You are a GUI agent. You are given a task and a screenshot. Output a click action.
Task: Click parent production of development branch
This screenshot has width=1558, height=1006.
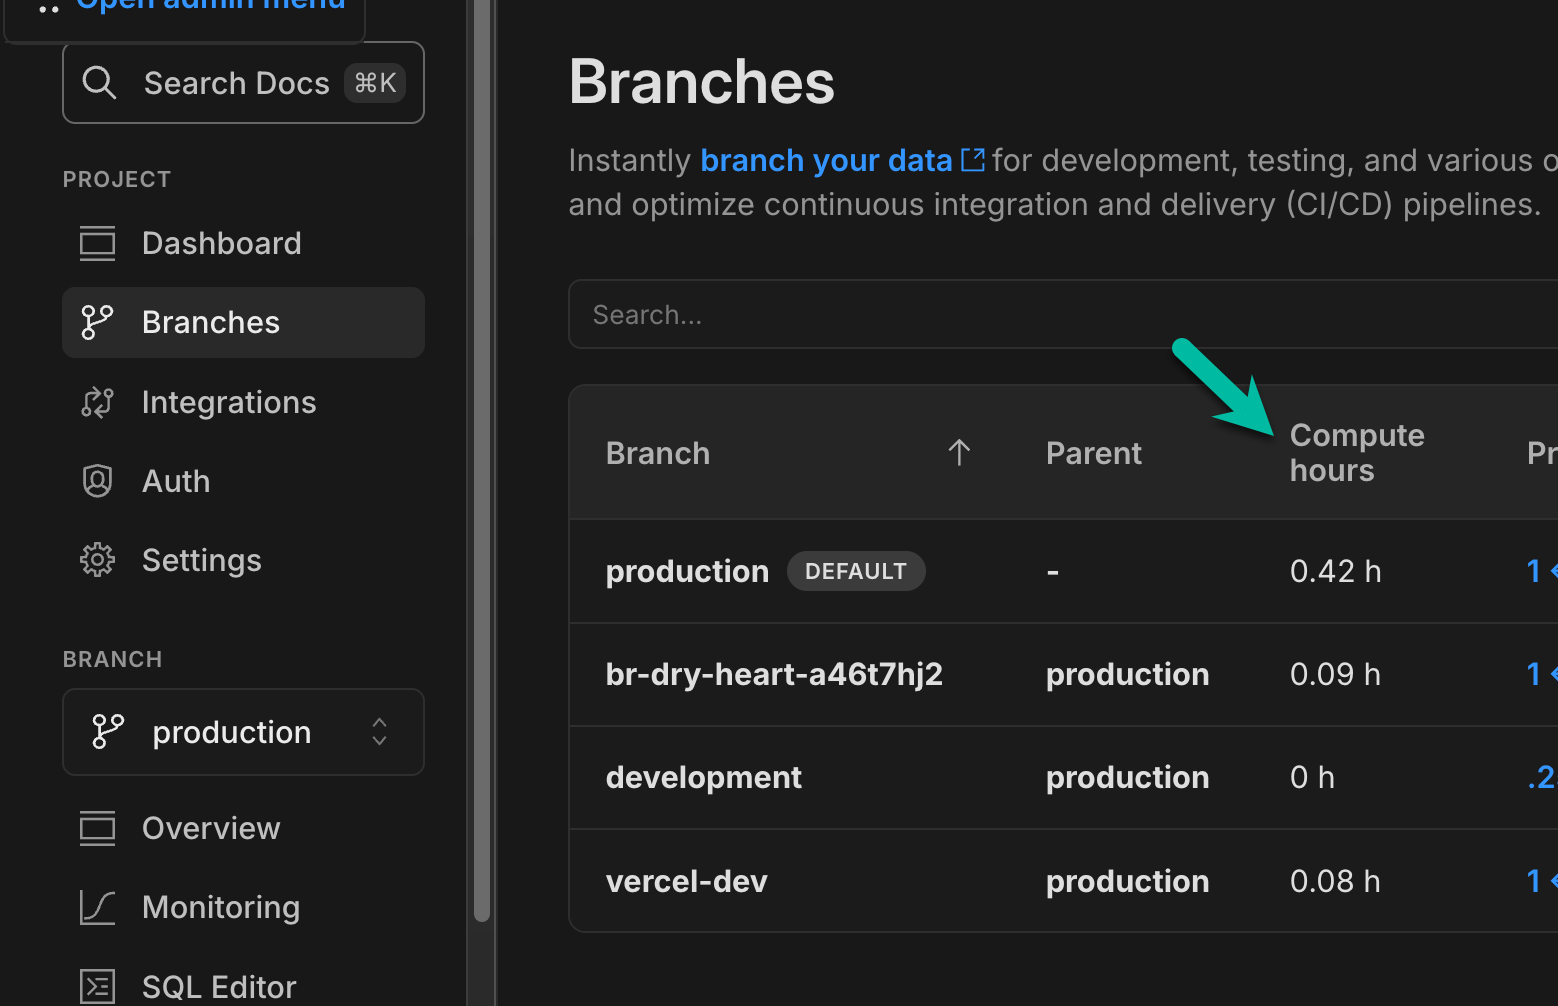coord(1127,777)
